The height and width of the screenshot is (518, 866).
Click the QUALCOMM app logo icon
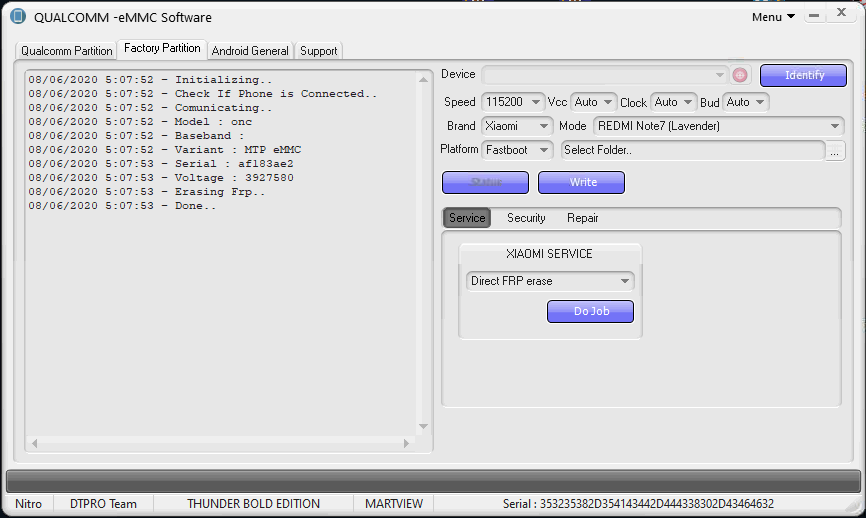pyautogui.click(x=18, y=16)
